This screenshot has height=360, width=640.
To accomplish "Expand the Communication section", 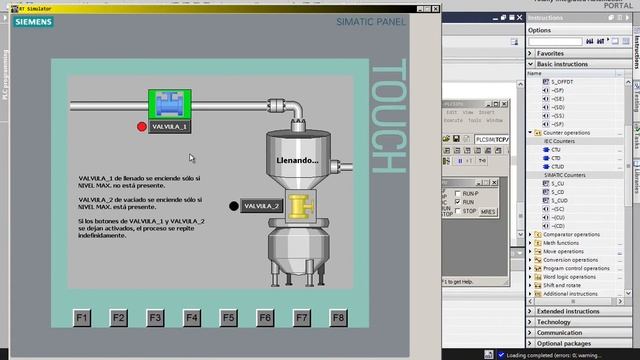I will (x=530, y=333).
